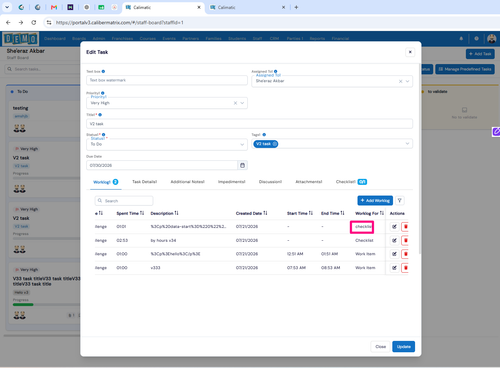Image resolution: width=500 pixels, height=368 pixels.
Task: Click the browser back arrow
Action: 8,22
